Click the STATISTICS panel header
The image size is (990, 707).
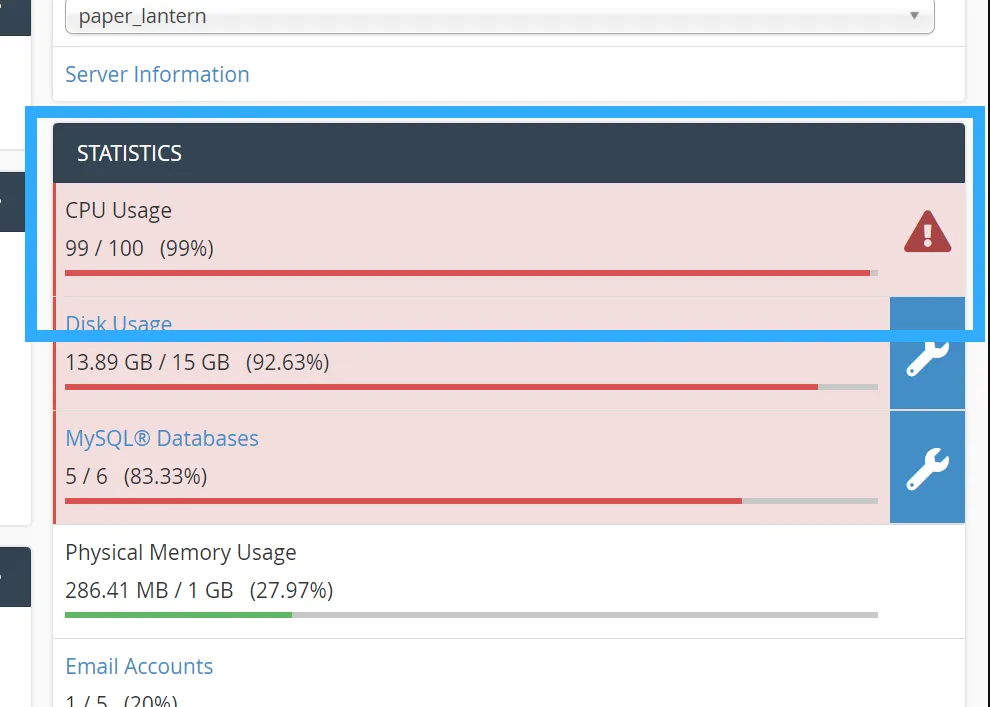point(509,153)
